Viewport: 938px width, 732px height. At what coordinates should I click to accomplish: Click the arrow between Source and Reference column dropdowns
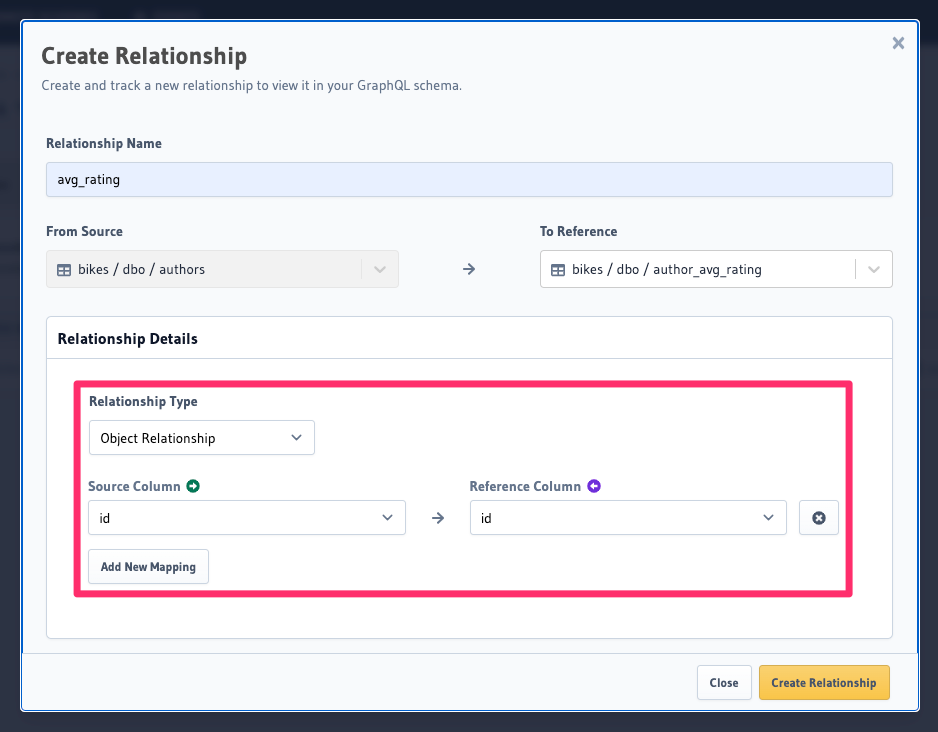437,518
